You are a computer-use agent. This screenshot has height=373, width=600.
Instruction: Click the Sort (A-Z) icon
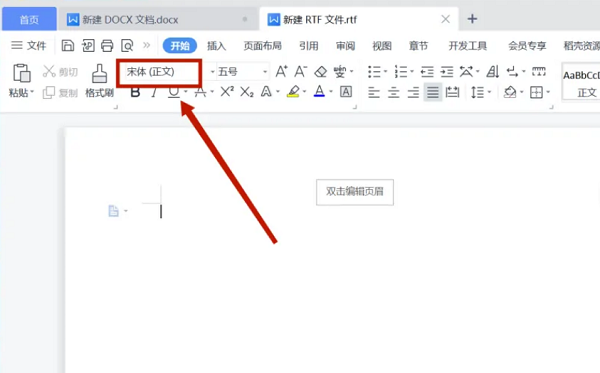point(493,72)
